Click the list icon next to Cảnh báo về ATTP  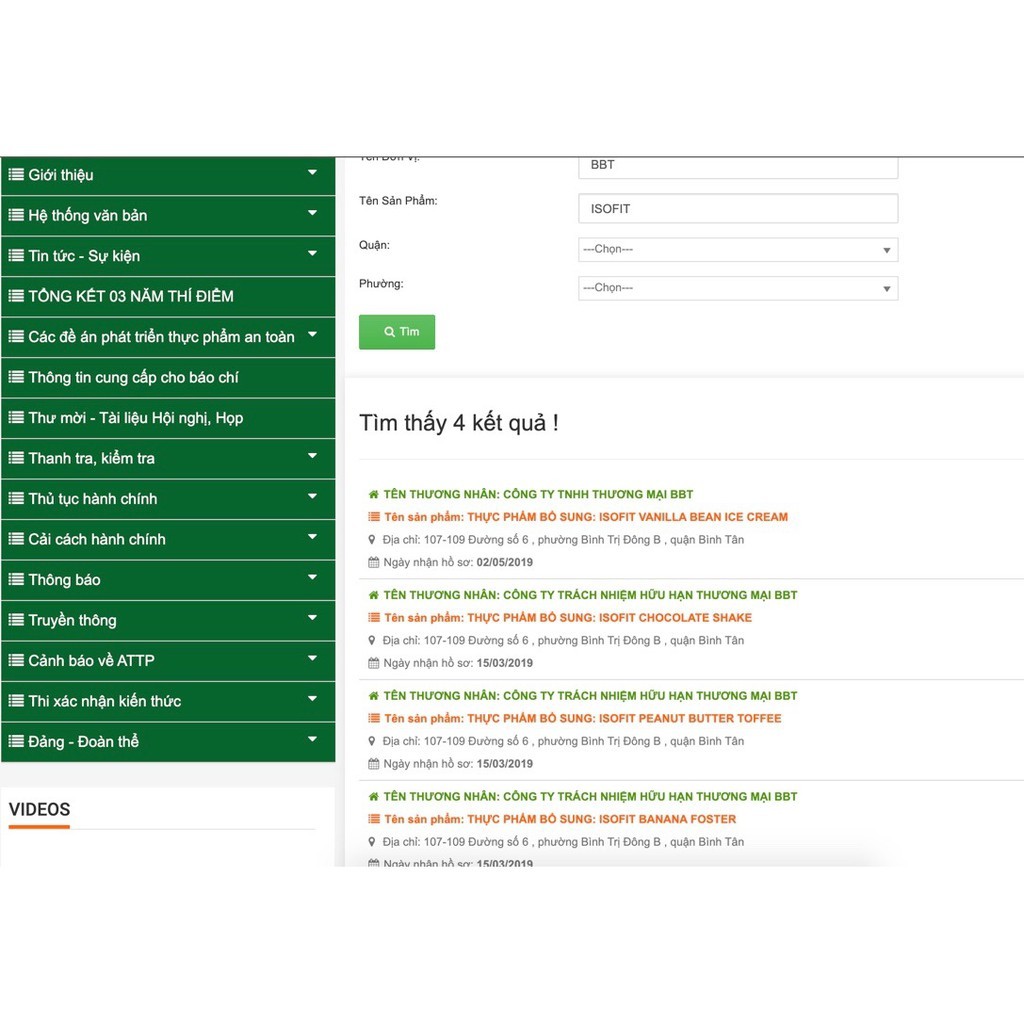coord(16,661)
